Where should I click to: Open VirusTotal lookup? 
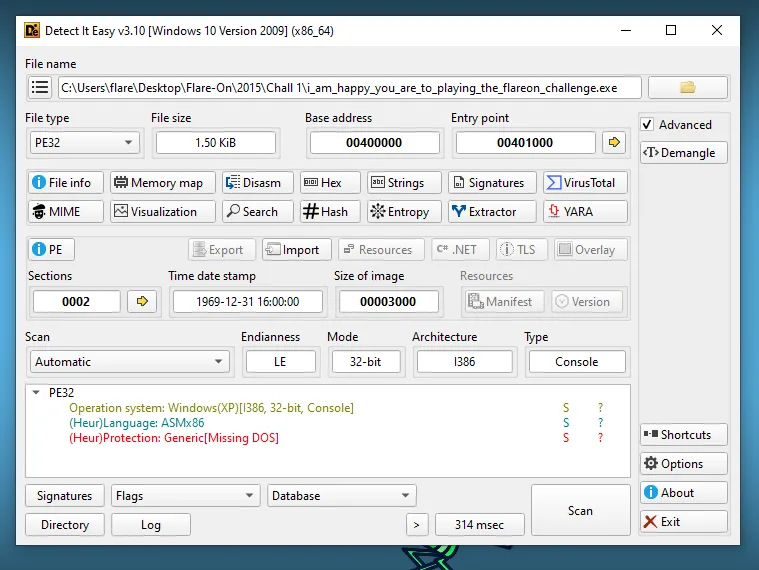[585, 183]
